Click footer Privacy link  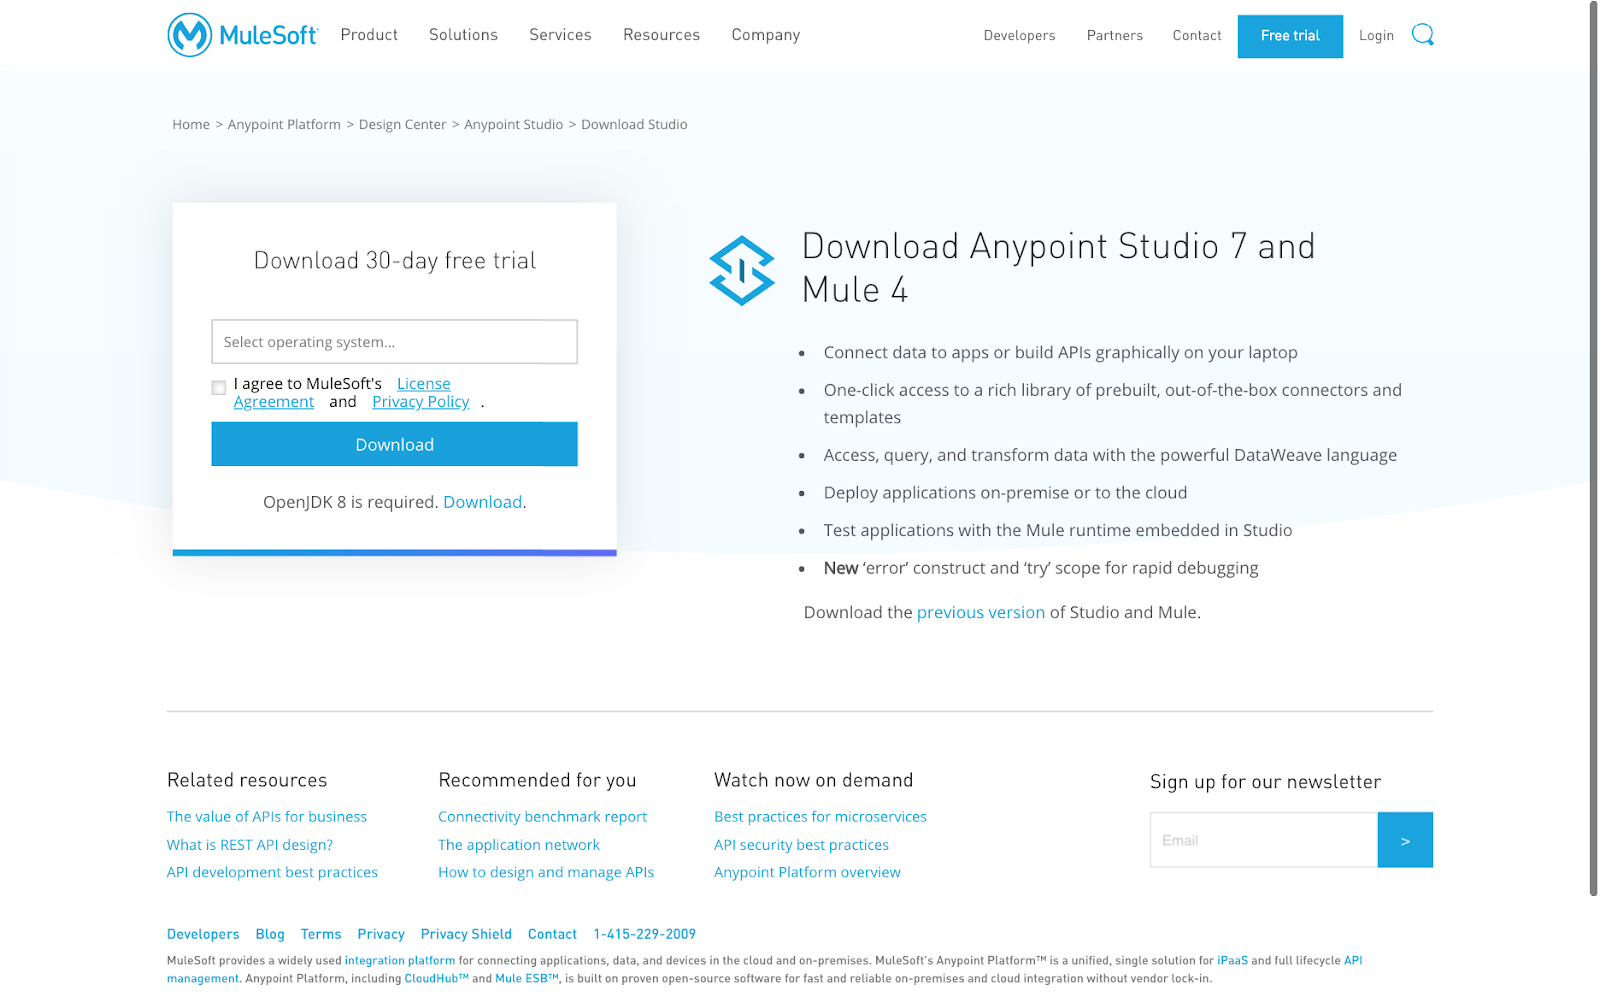381,934
